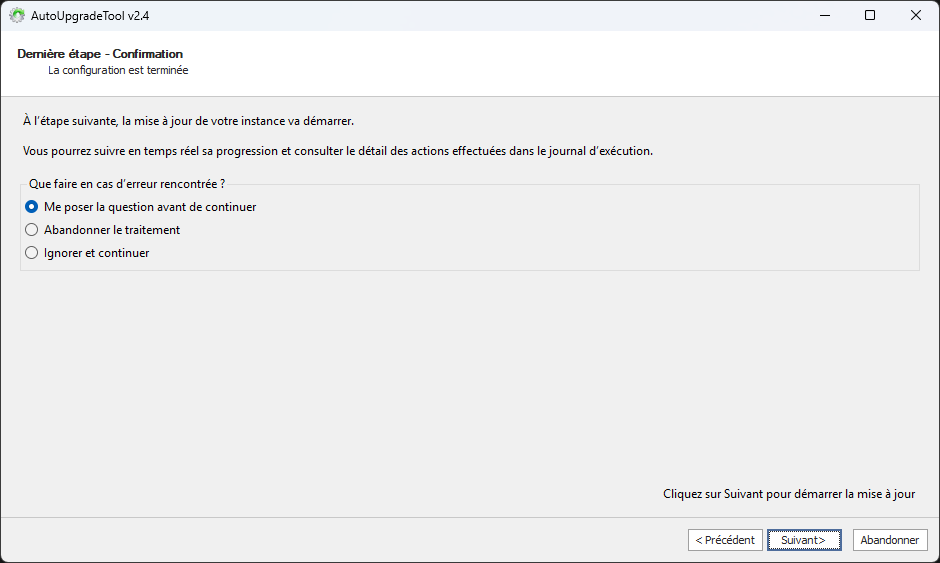940x563 pixels.
Task: Click the 'La configuration est terminée' subtitle
Action: (x=118, y=71)
